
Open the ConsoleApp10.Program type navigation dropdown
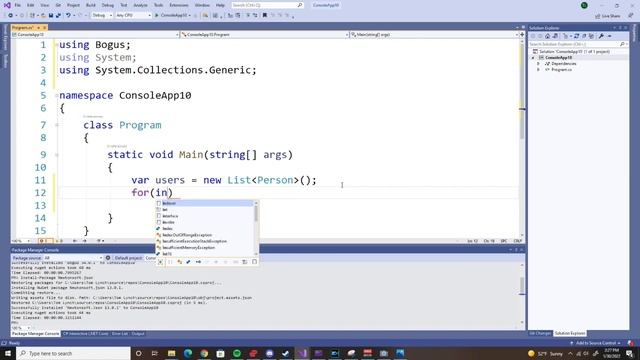point(264,35)
